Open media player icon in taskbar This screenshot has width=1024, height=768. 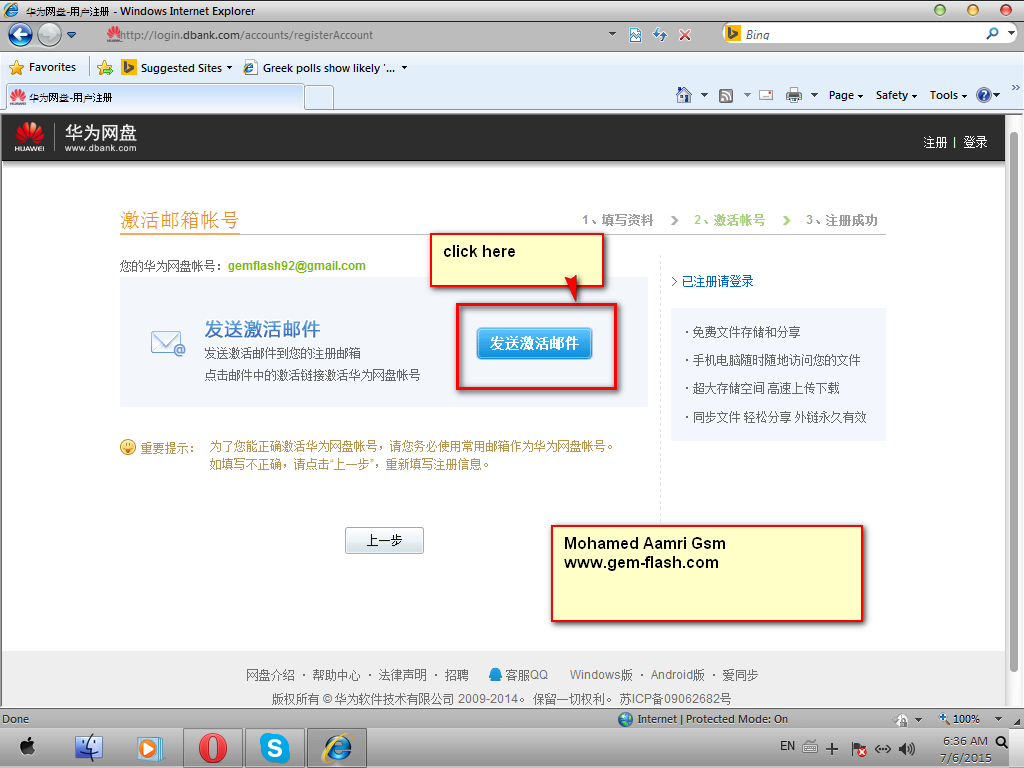pos(150,748)
